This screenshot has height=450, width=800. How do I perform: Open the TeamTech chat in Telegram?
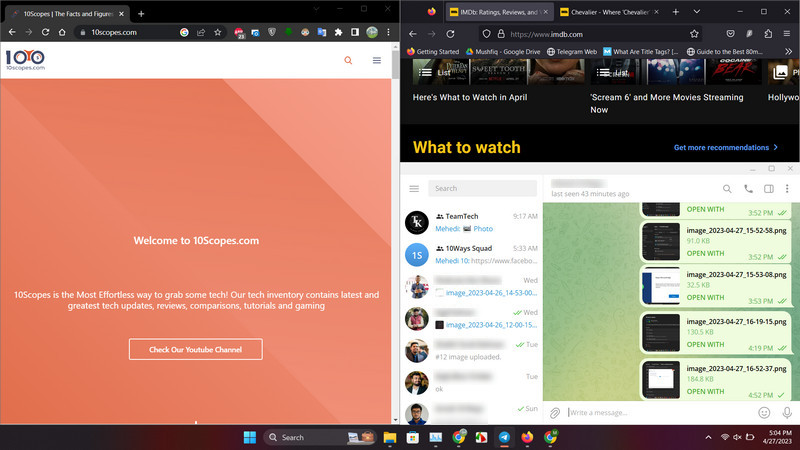point(471,222)
